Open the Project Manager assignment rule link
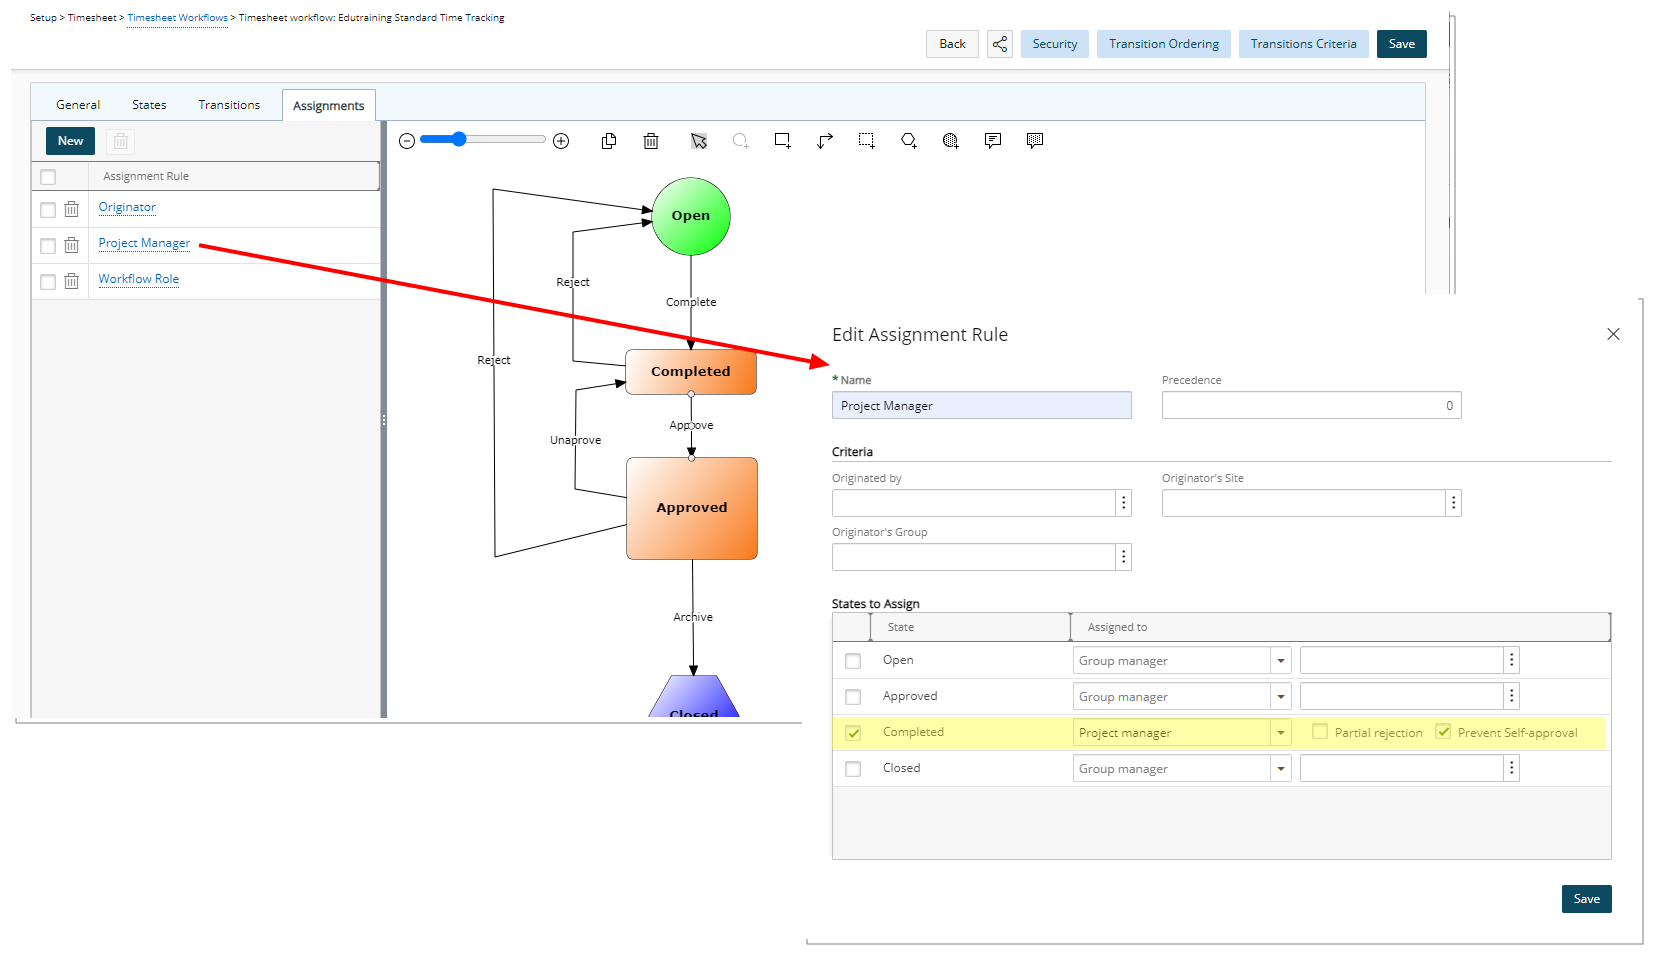 (144, 243)
